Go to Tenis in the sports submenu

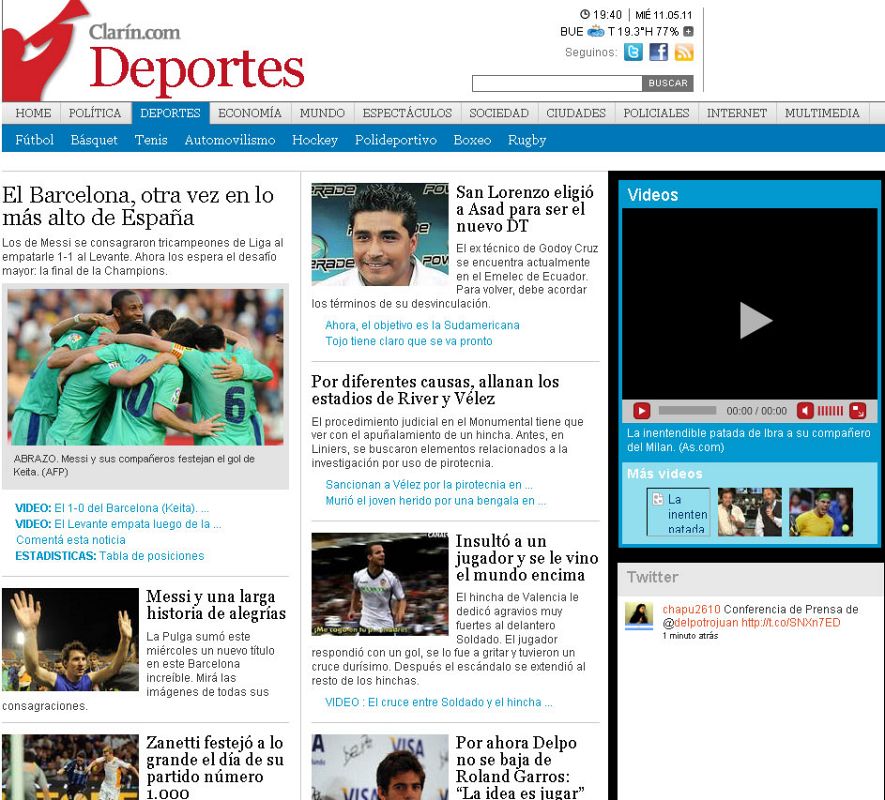click(151, 140)
